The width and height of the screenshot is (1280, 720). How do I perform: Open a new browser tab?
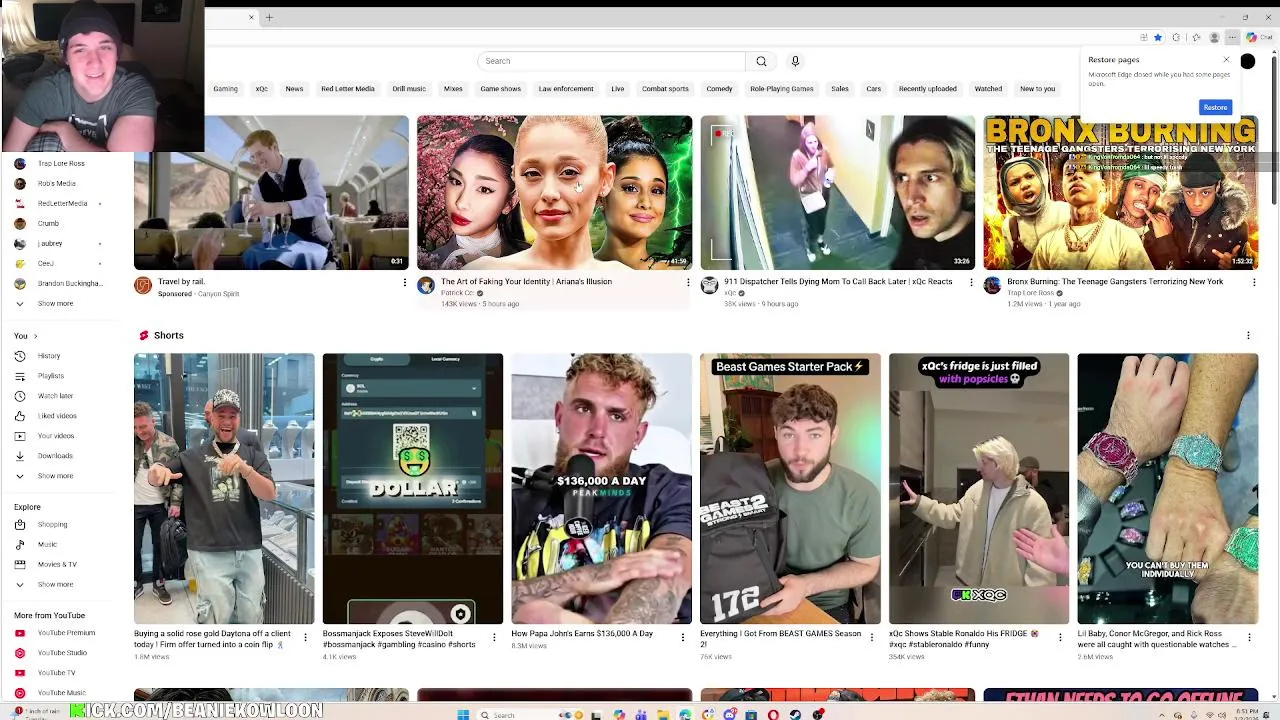pyautogui.click(x=269, y=17)
